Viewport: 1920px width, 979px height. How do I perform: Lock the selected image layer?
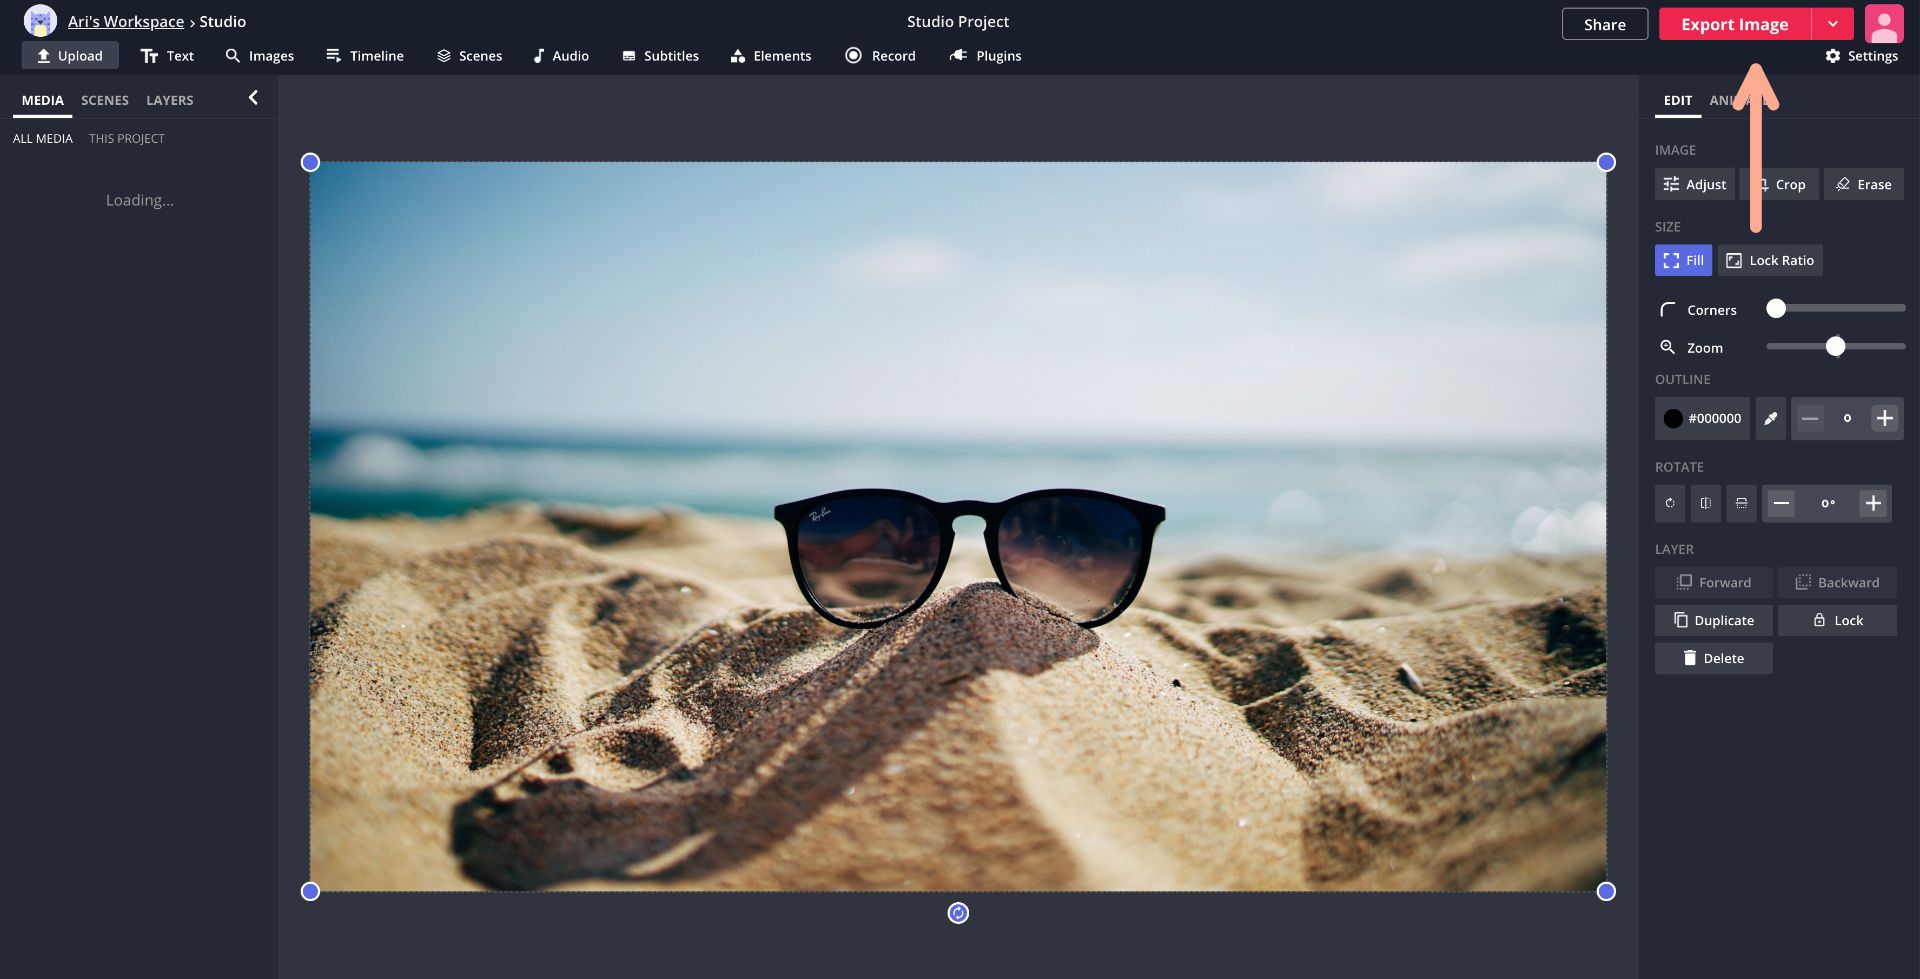pos(1838,620)
